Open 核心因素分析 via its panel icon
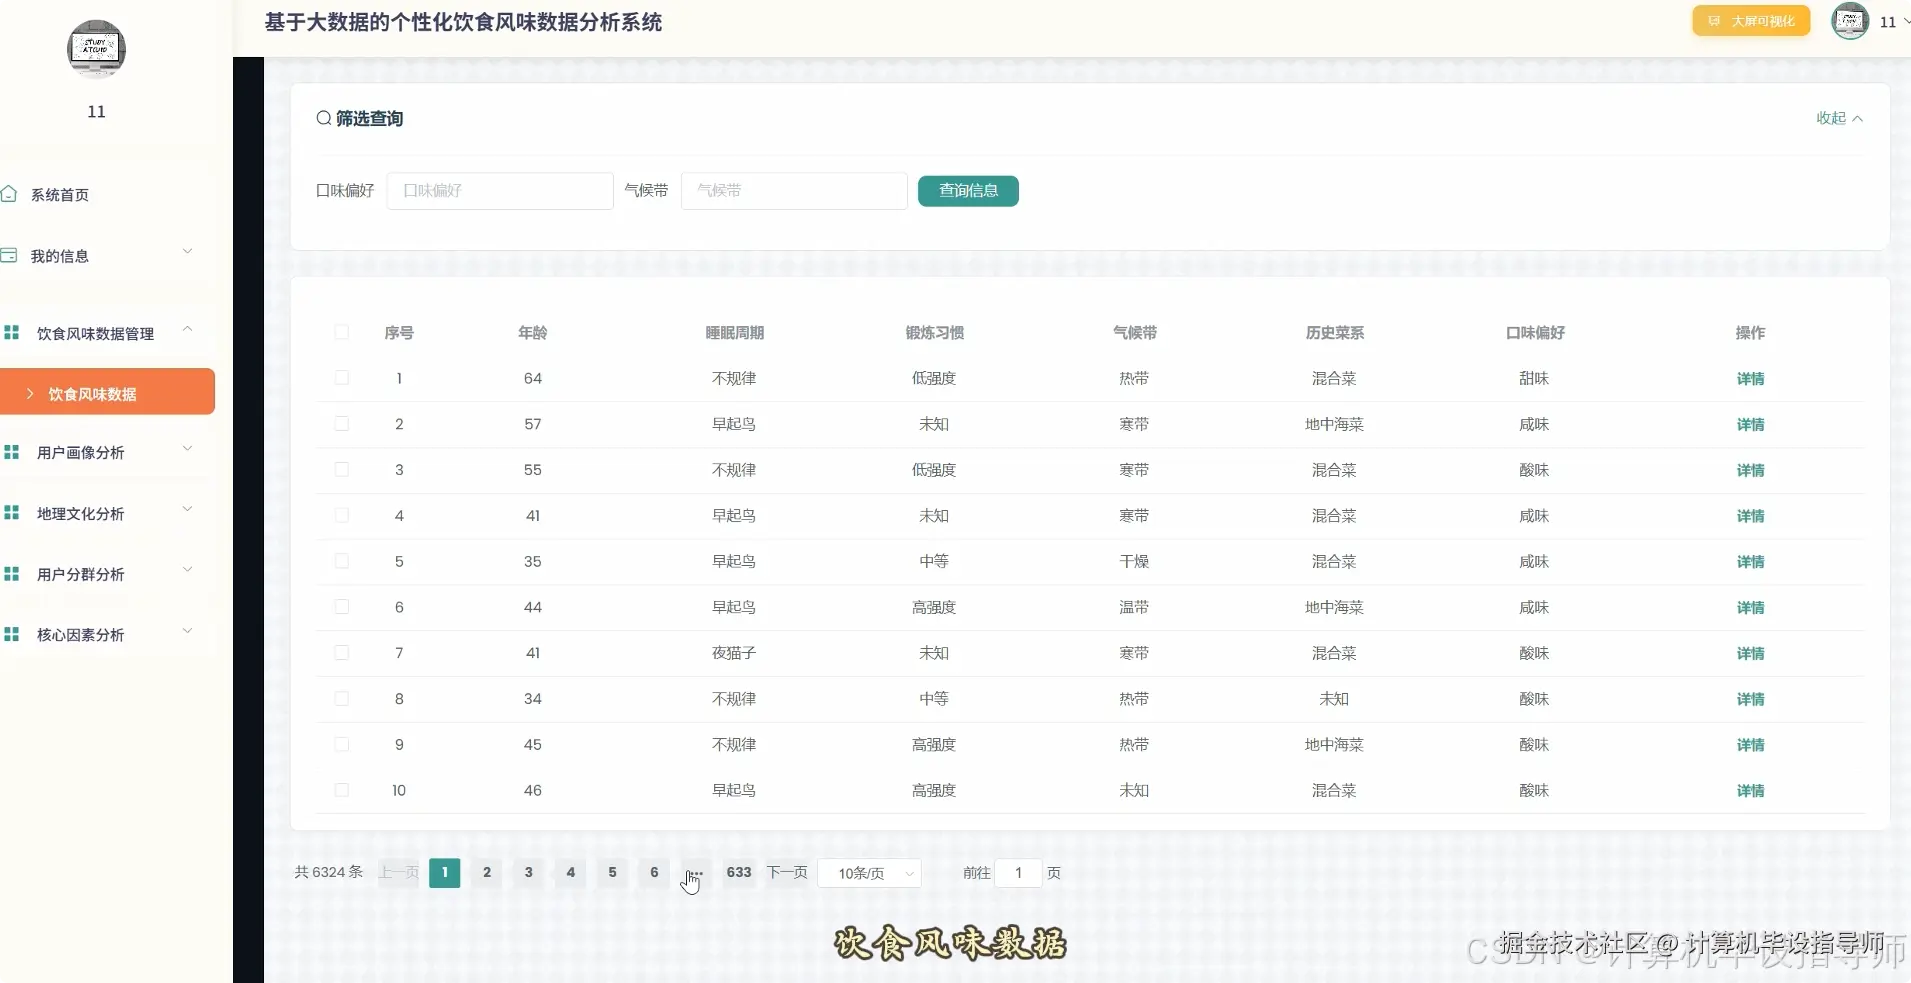Viewport: 1911px width, 983px height. coord(13,634)
